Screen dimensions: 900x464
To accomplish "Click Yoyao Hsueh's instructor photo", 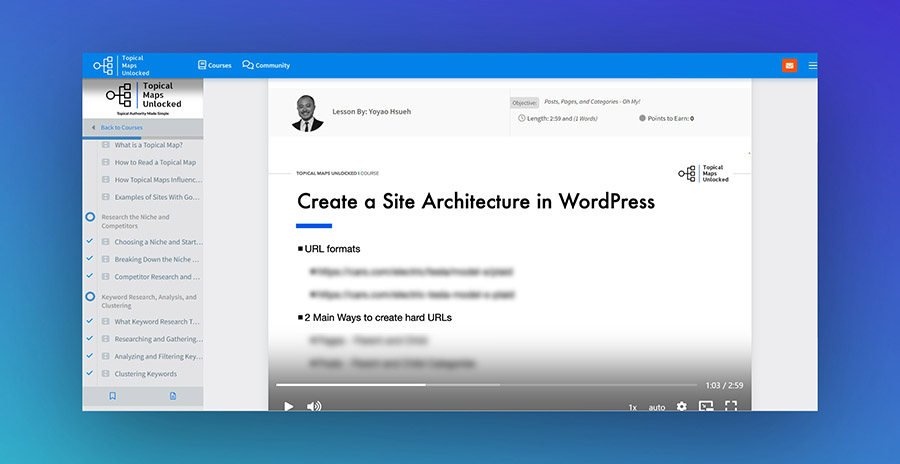I will [307, 113].
